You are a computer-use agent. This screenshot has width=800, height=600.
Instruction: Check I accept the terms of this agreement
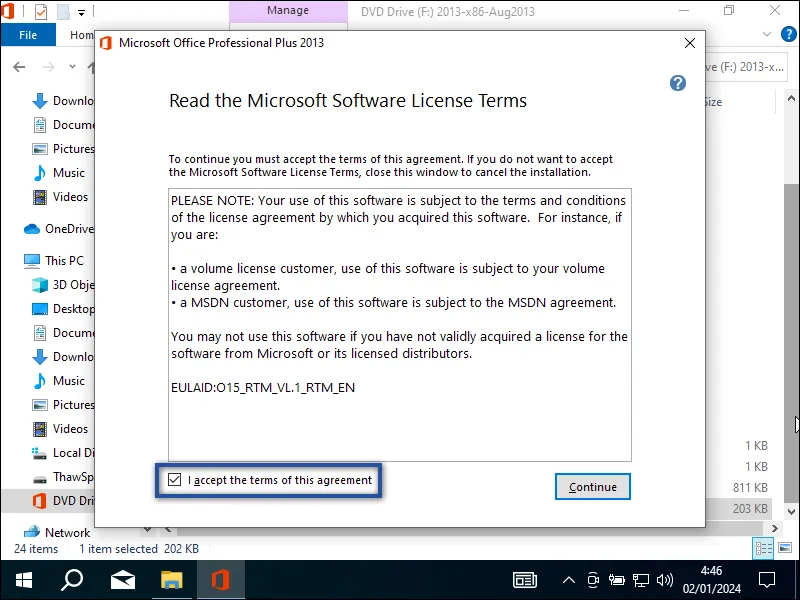[174, 480]
